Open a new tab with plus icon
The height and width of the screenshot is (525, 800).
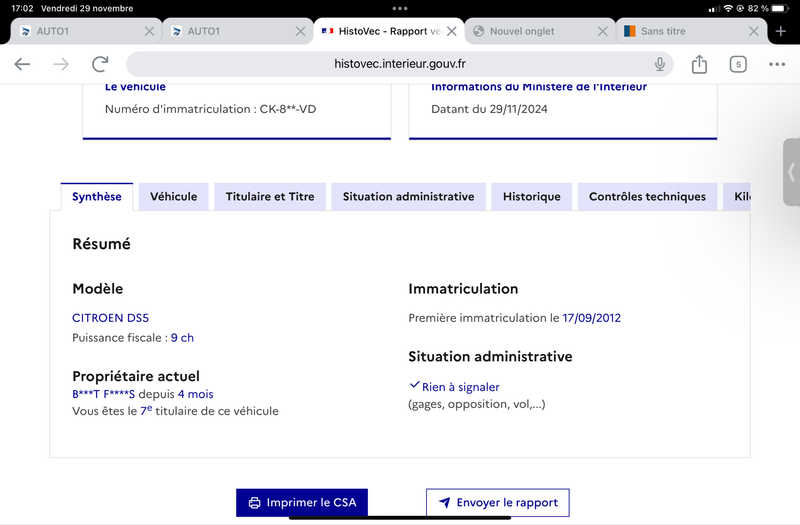781,31
